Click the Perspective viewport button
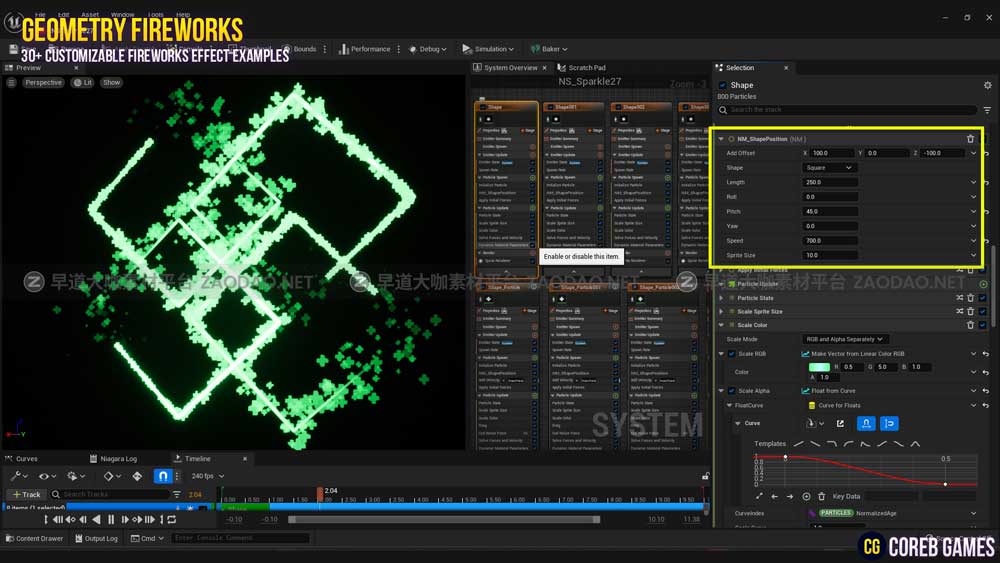 (43, 82)
